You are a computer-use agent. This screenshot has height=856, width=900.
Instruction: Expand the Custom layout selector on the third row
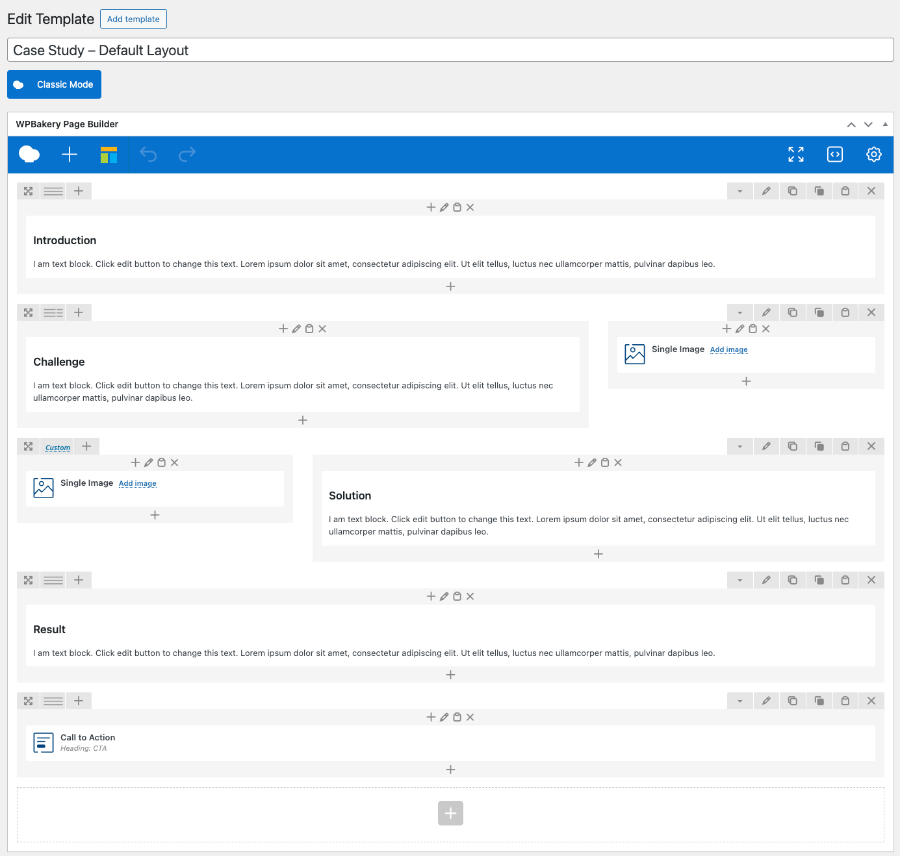57,446
